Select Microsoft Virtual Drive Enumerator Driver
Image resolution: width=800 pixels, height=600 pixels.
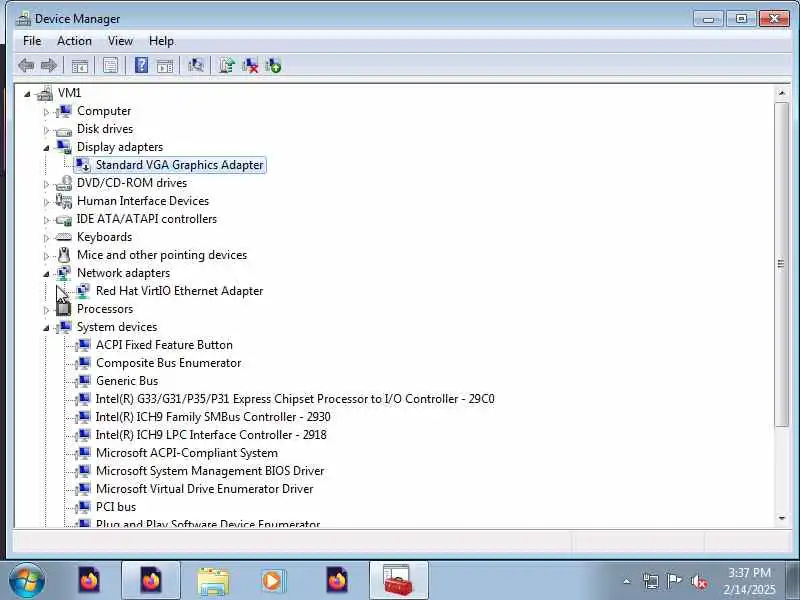coord(204,489)
